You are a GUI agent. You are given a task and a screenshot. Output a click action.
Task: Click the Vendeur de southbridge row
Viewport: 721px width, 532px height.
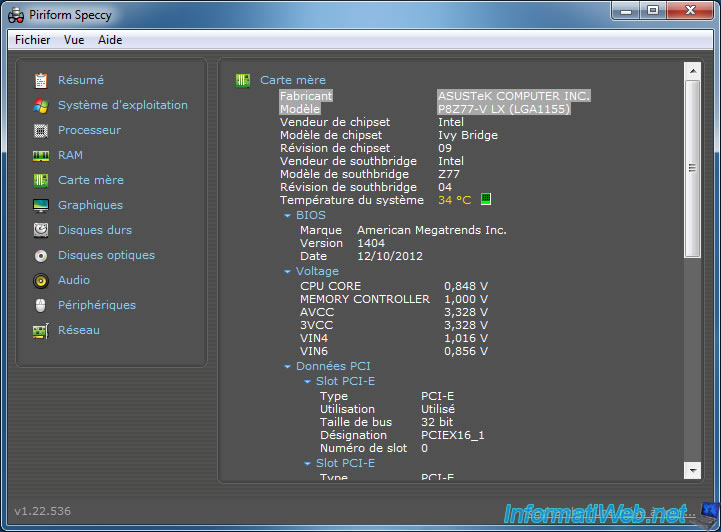[x=372, y=161]
